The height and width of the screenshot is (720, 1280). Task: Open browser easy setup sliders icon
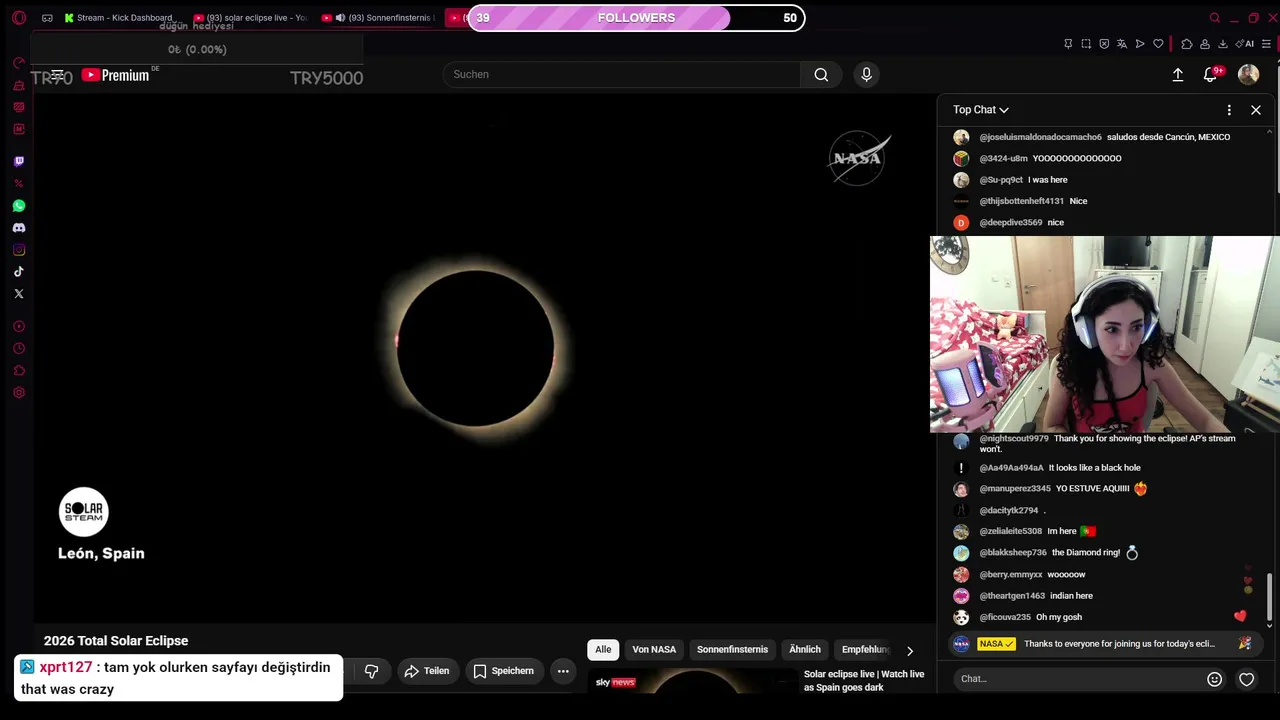[1267, 44]
